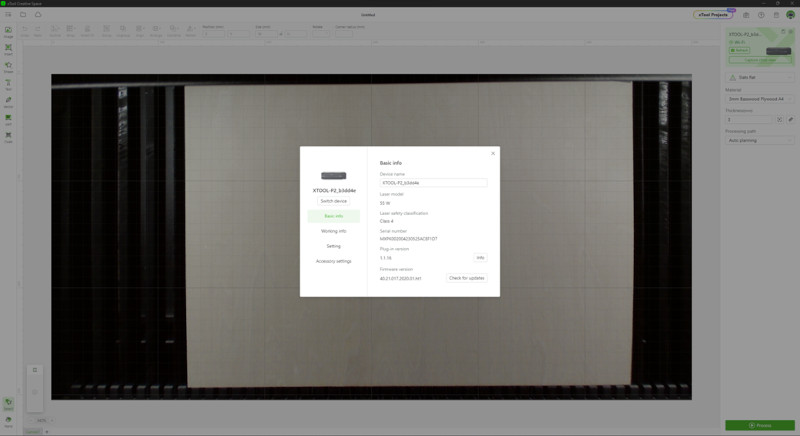Select the Image tool in left sidebar
The width and height of the screenshot is (800, 436).
8,32
